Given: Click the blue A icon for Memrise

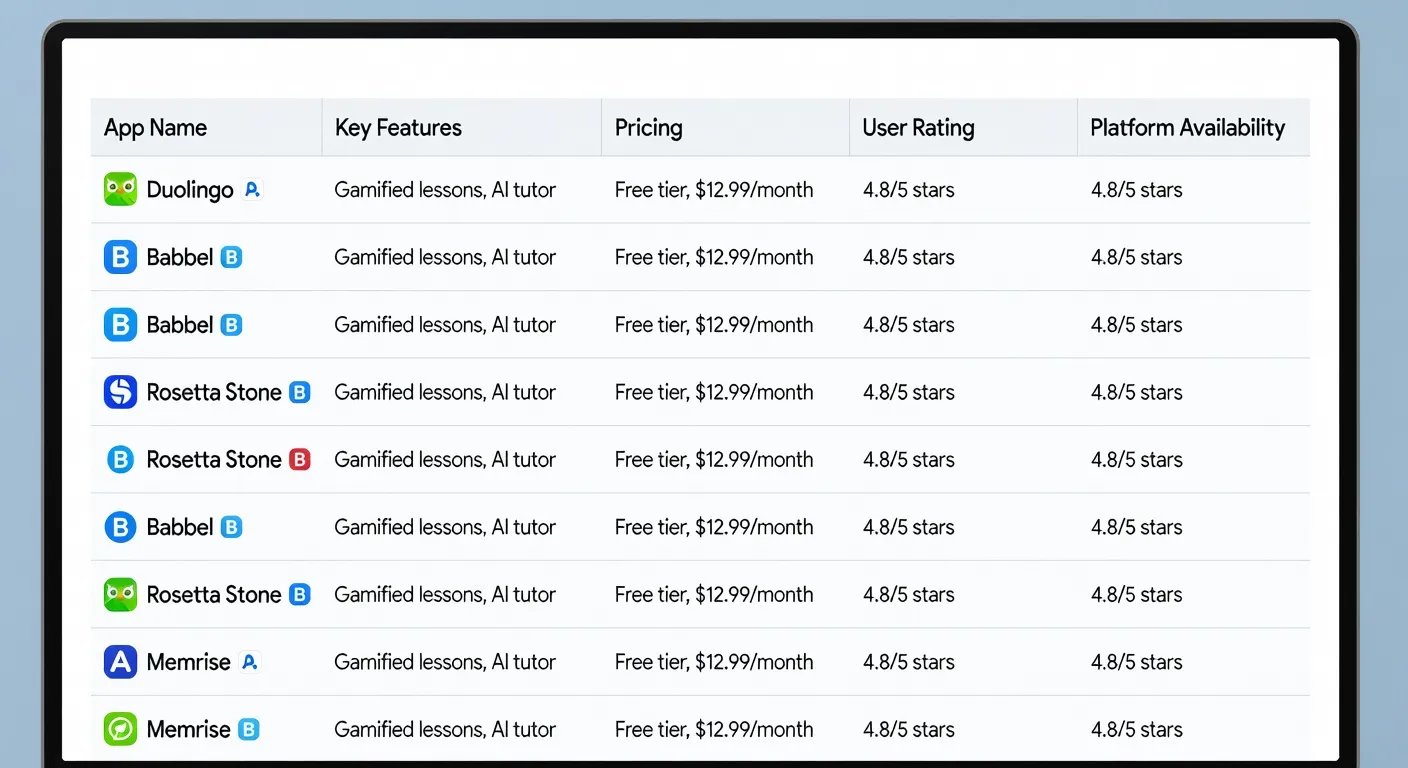Looking at the screenshot, I should [x=120, y=661].
